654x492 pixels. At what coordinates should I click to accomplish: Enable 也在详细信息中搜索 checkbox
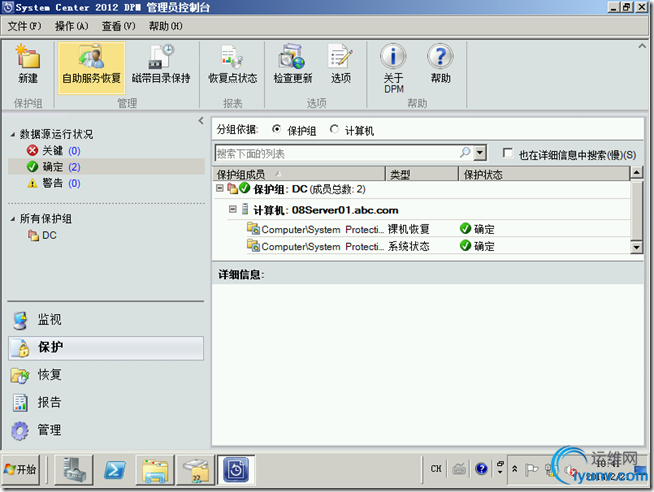pos(508,153)
